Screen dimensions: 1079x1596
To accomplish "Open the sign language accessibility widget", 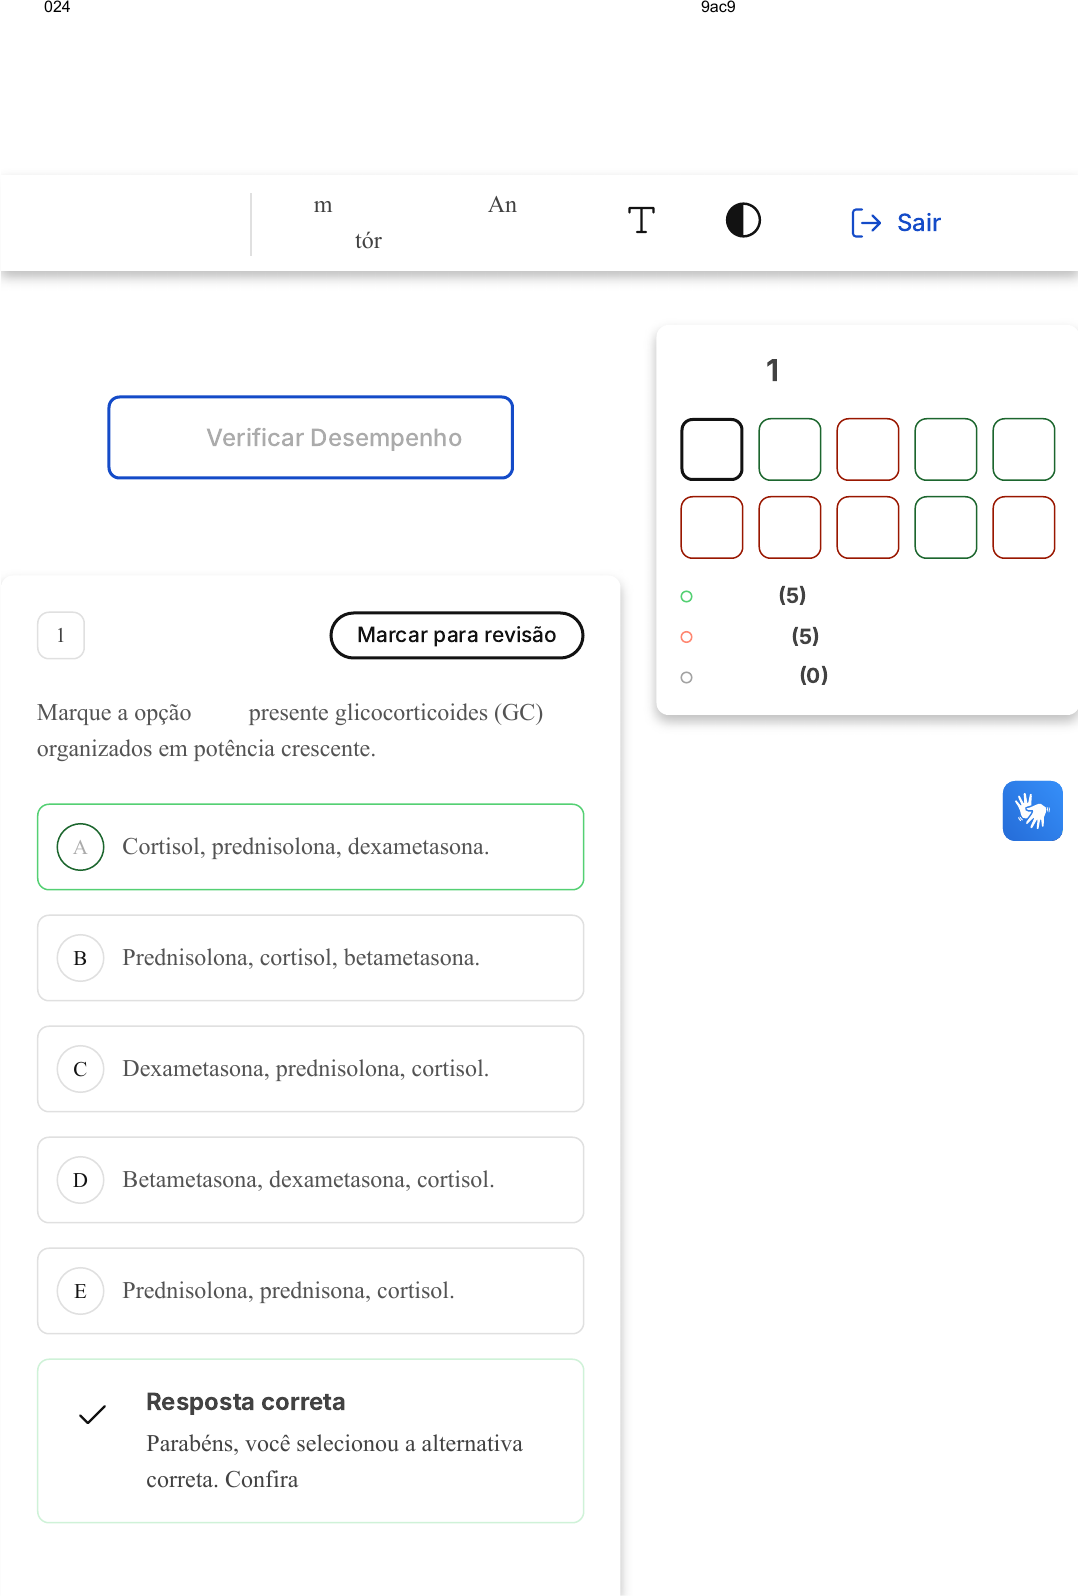I will [x=1032, y=810].
